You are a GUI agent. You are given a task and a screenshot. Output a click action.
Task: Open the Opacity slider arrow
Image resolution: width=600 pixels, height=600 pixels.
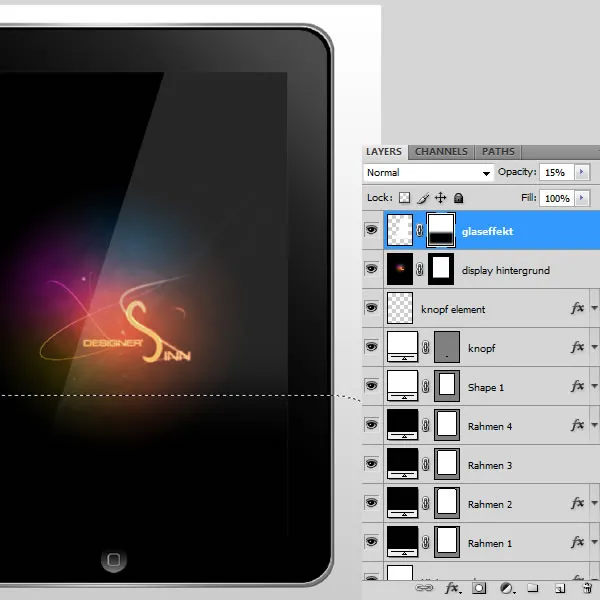point(582,172)
